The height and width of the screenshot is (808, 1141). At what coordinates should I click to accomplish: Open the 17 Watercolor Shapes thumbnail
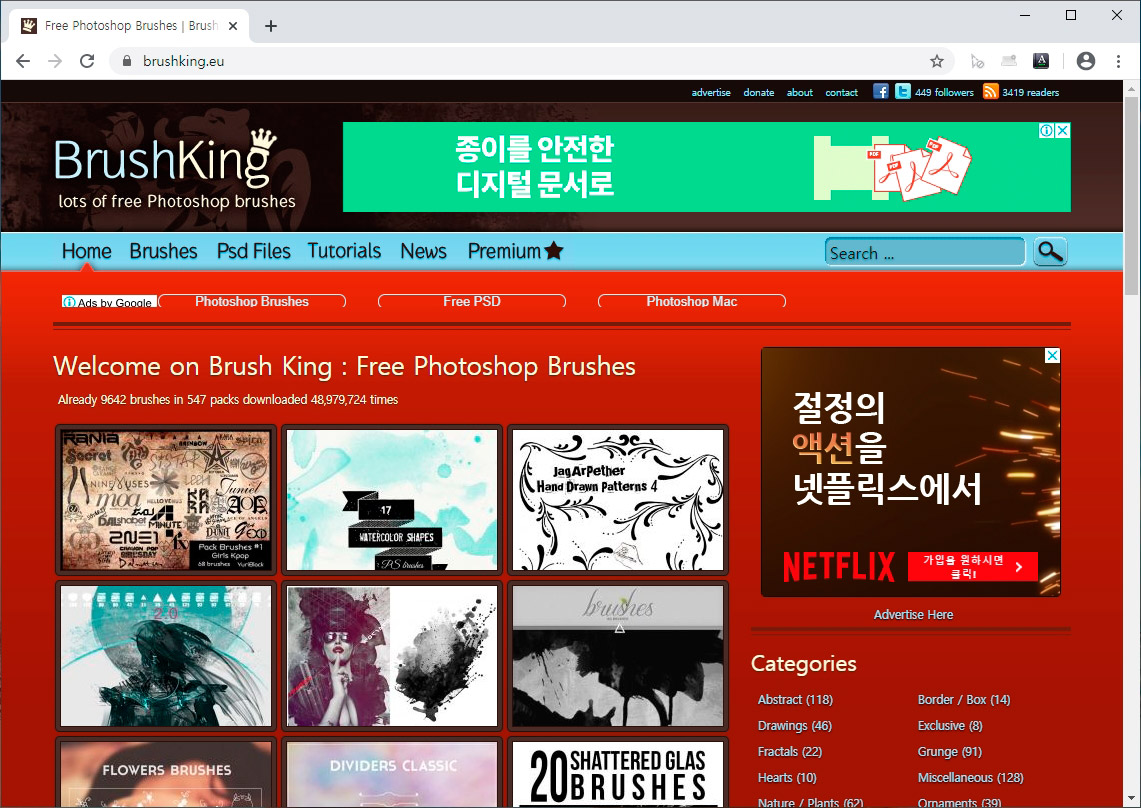[x=392, y=500]
